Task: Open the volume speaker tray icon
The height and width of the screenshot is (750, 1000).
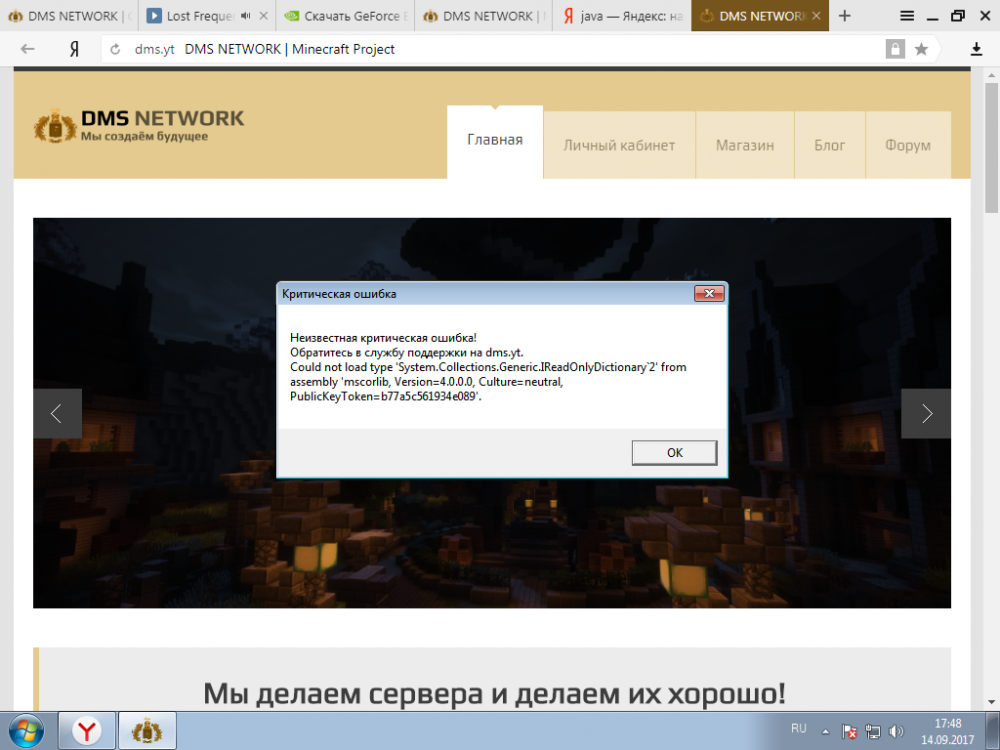Action: click(896, 732)
